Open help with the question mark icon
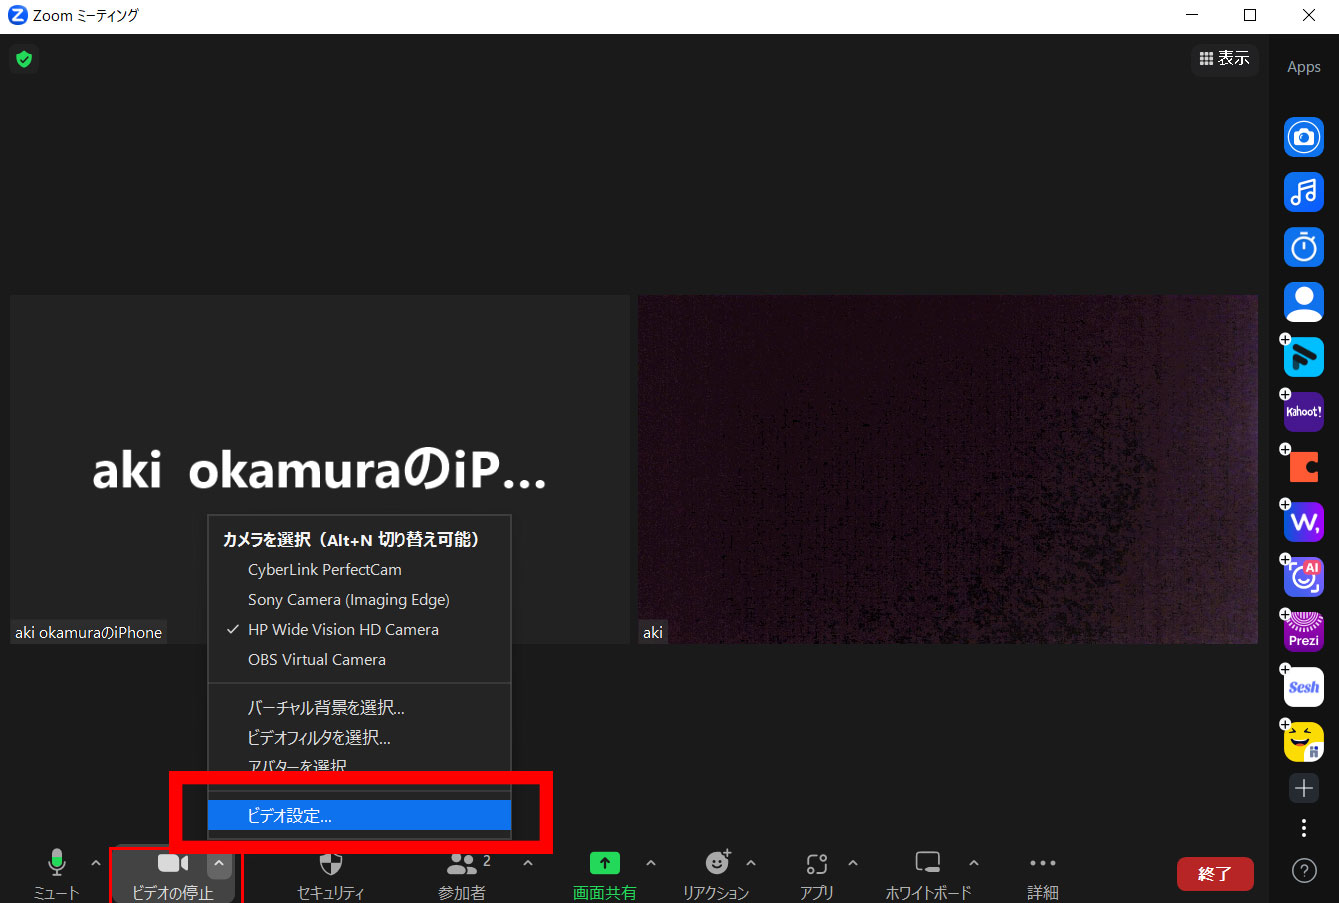The image size is (1339, 903). click(x=1303, y=870)
